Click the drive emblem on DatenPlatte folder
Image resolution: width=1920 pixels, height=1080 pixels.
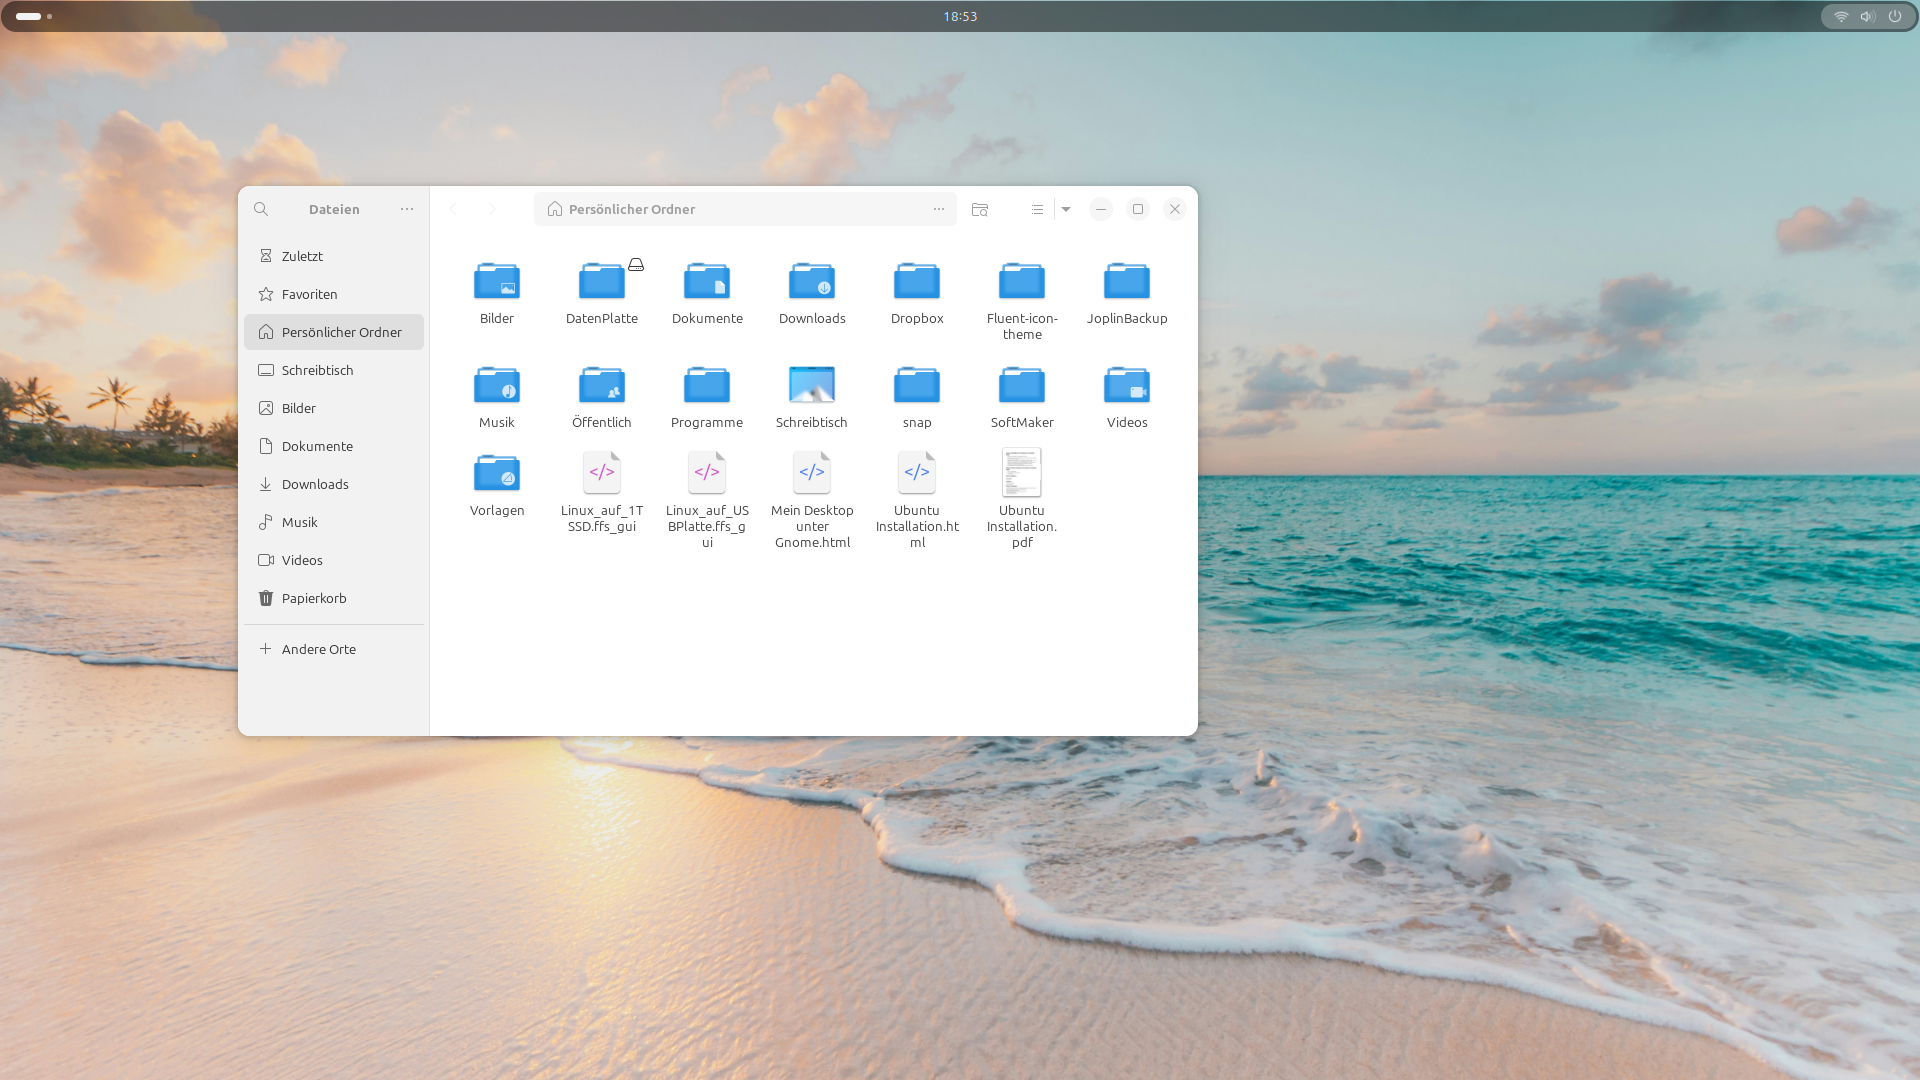pyautogui.click(x=636, y=265)
